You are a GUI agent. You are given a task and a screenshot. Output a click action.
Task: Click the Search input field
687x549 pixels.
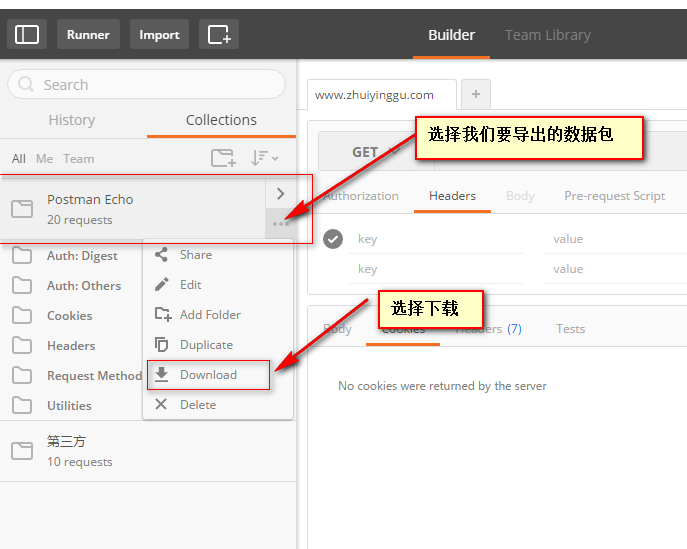[146, 84]
